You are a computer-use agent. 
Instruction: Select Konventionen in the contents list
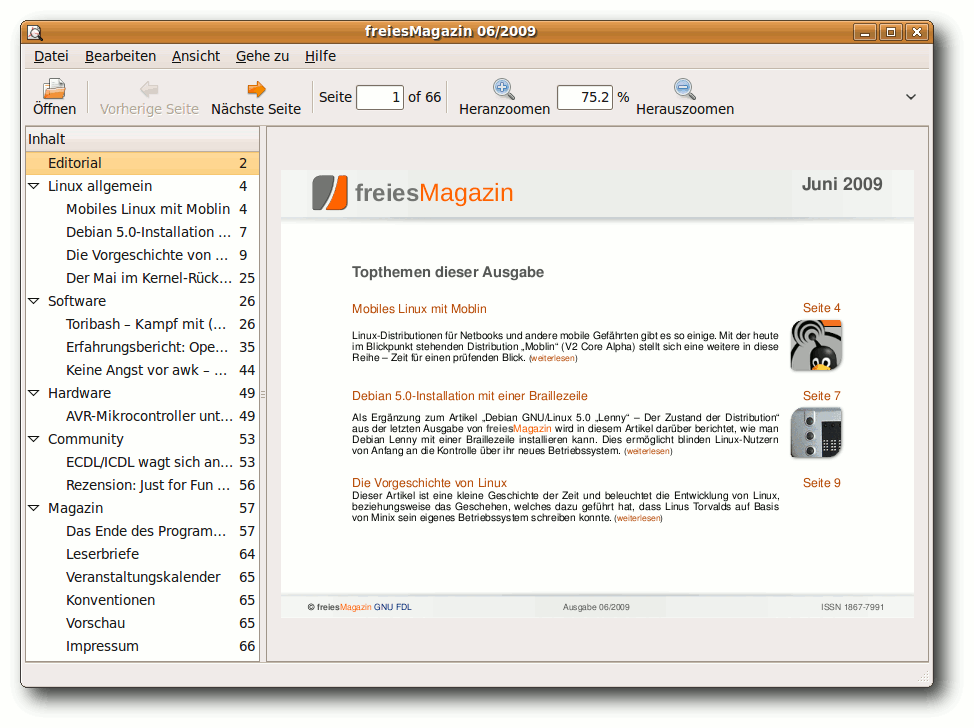[142, 600]
